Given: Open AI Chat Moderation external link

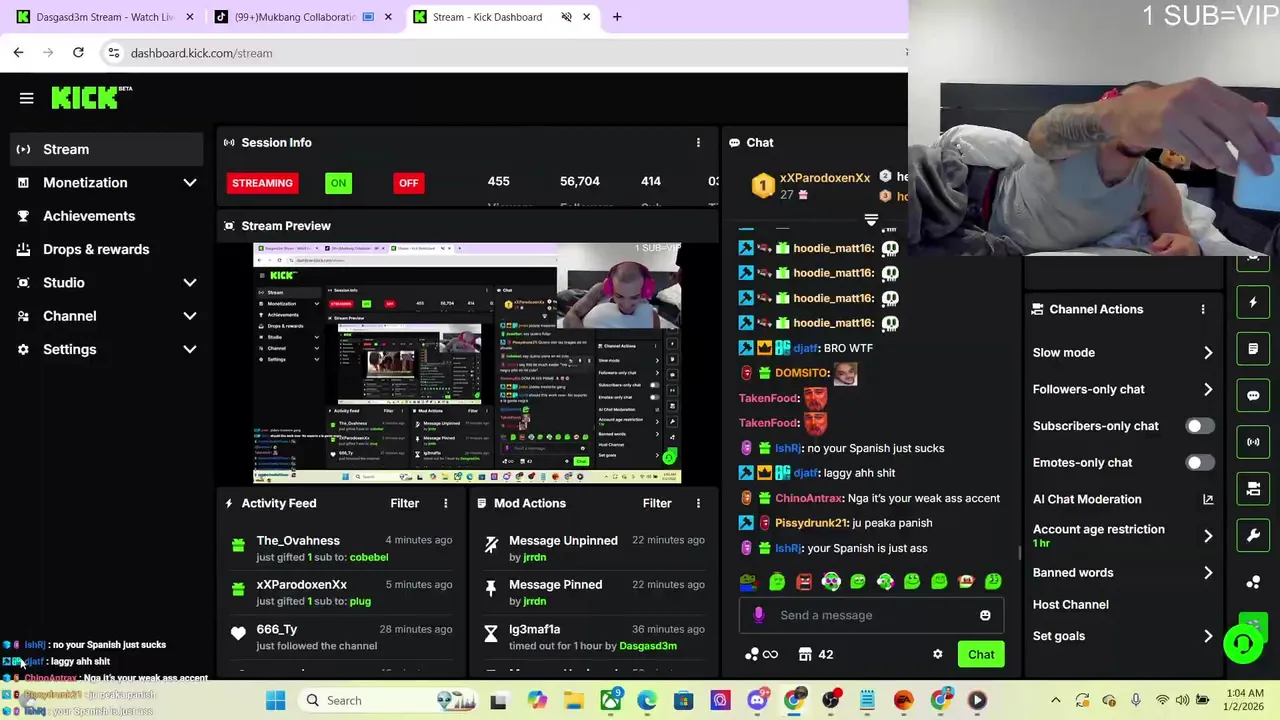Looking at the screenshot, I should coord(1208,499).
